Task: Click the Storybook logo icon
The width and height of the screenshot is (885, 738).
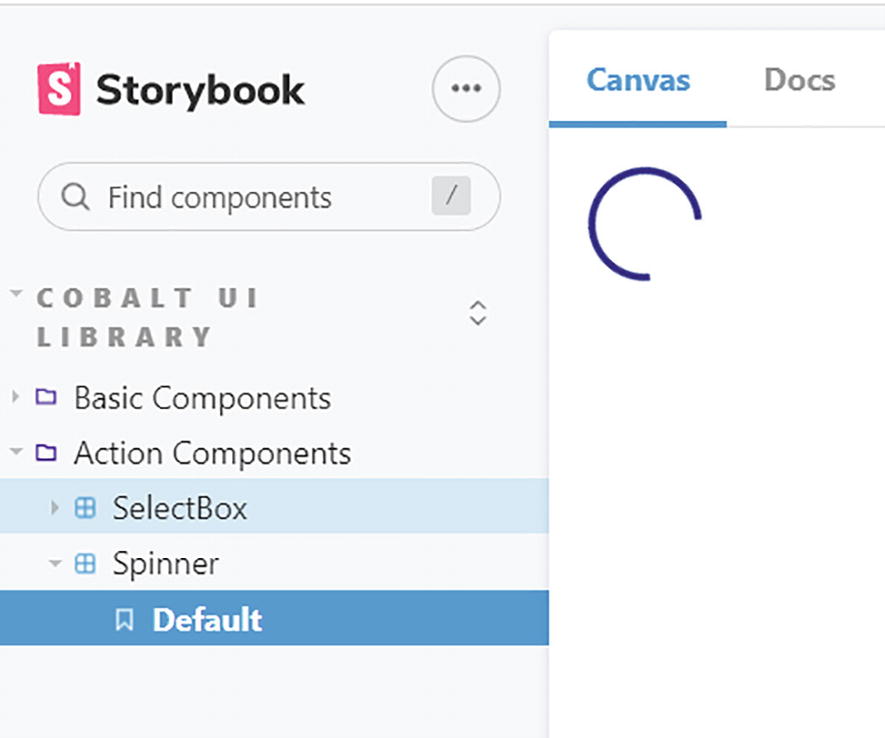Action: coord(58,90)
